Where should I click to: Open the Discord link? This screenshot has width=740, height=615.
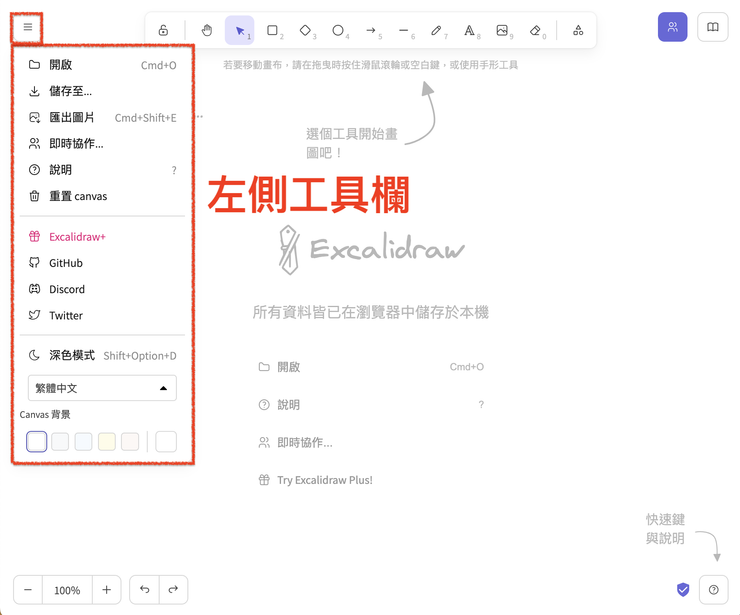[x=102, y=289]
